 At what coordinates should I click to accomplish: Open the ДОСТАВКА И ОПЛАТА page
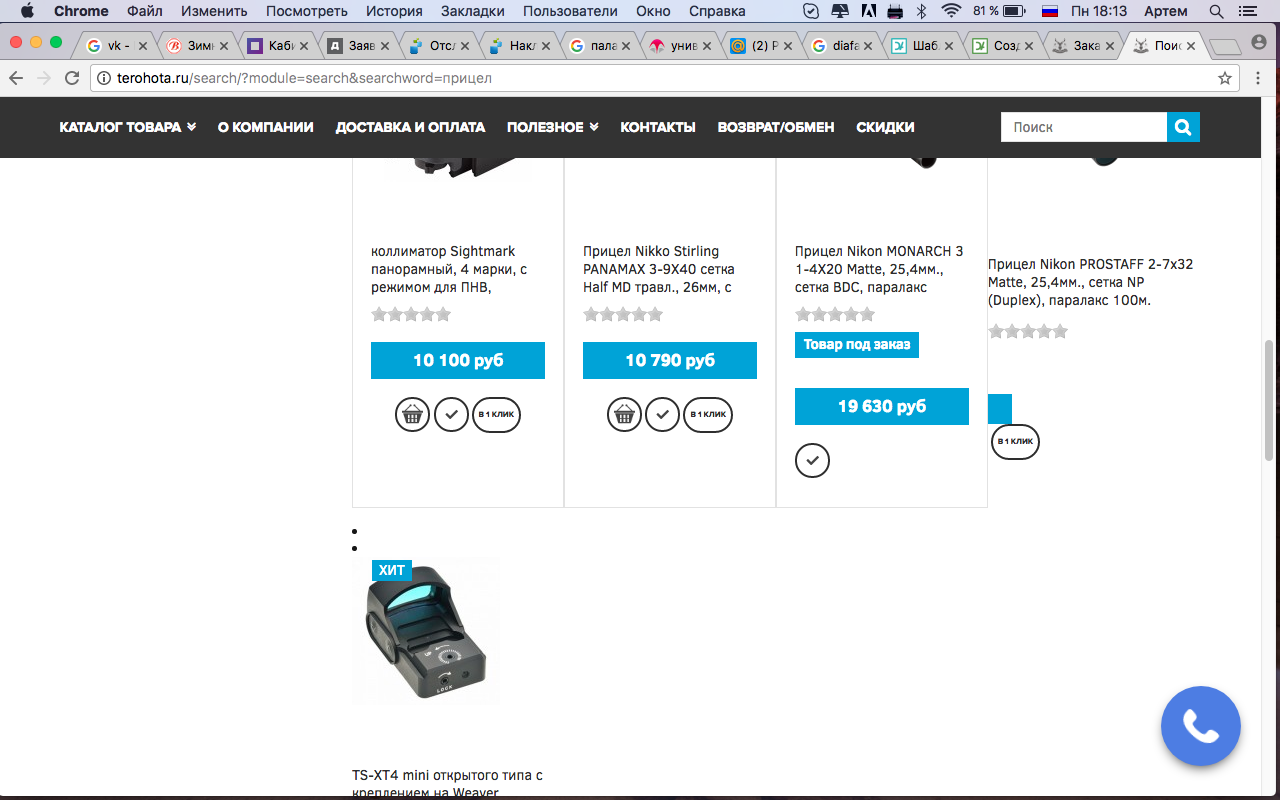click(x=410, y=127)
